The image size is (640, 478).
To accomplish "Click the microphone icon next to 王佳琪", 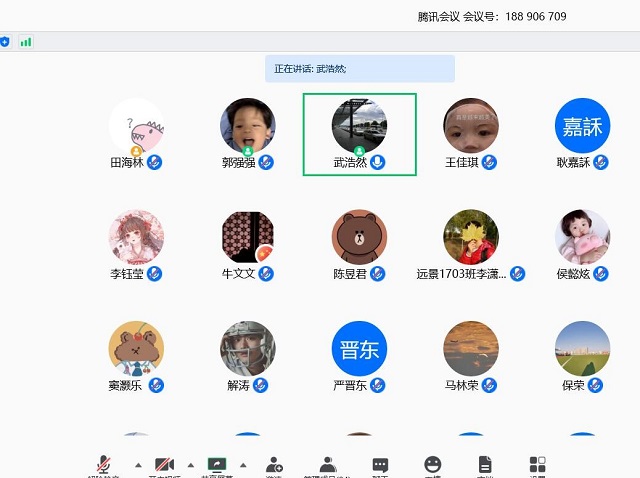I will point(489,162).
